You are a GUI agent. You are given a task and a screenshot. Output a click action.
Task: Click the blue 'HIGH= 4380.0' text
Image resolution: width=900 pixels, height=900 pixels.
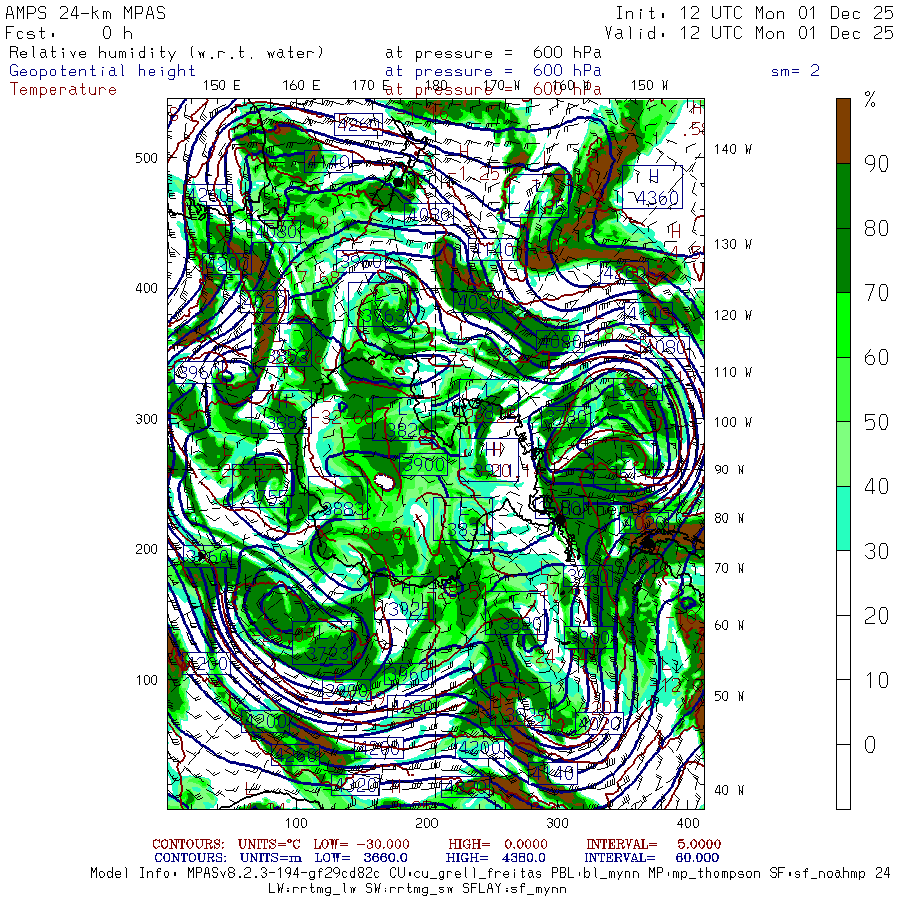[496, 858]
